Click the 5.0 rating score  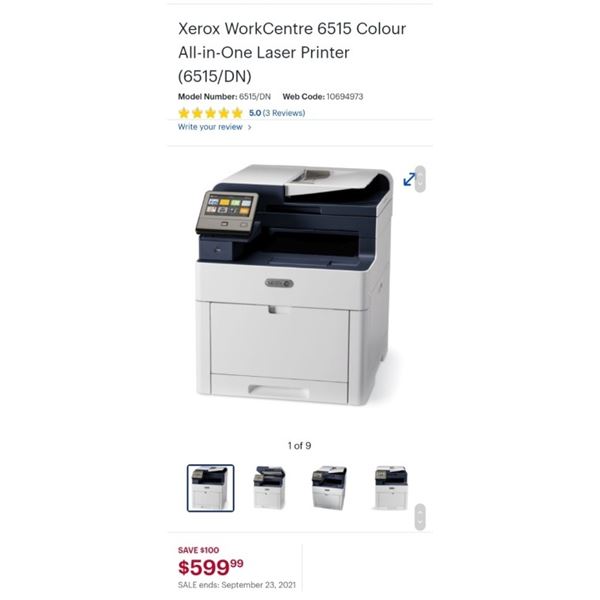point(255,113)
